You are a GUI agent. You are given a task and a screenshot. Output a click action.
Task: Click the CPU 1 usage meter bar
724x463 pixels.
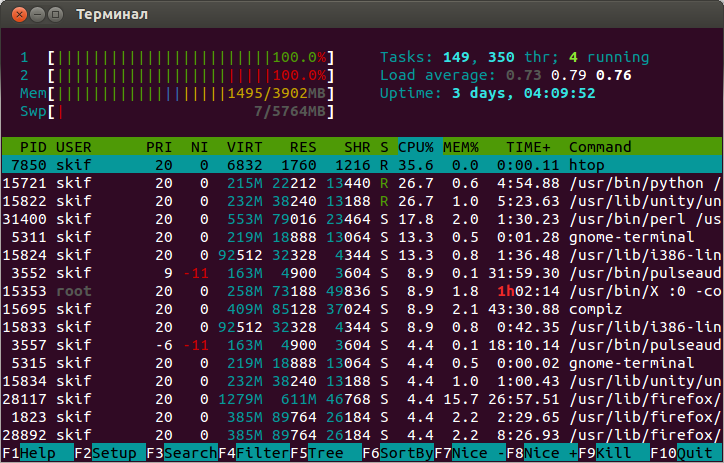tap(191, 57)
